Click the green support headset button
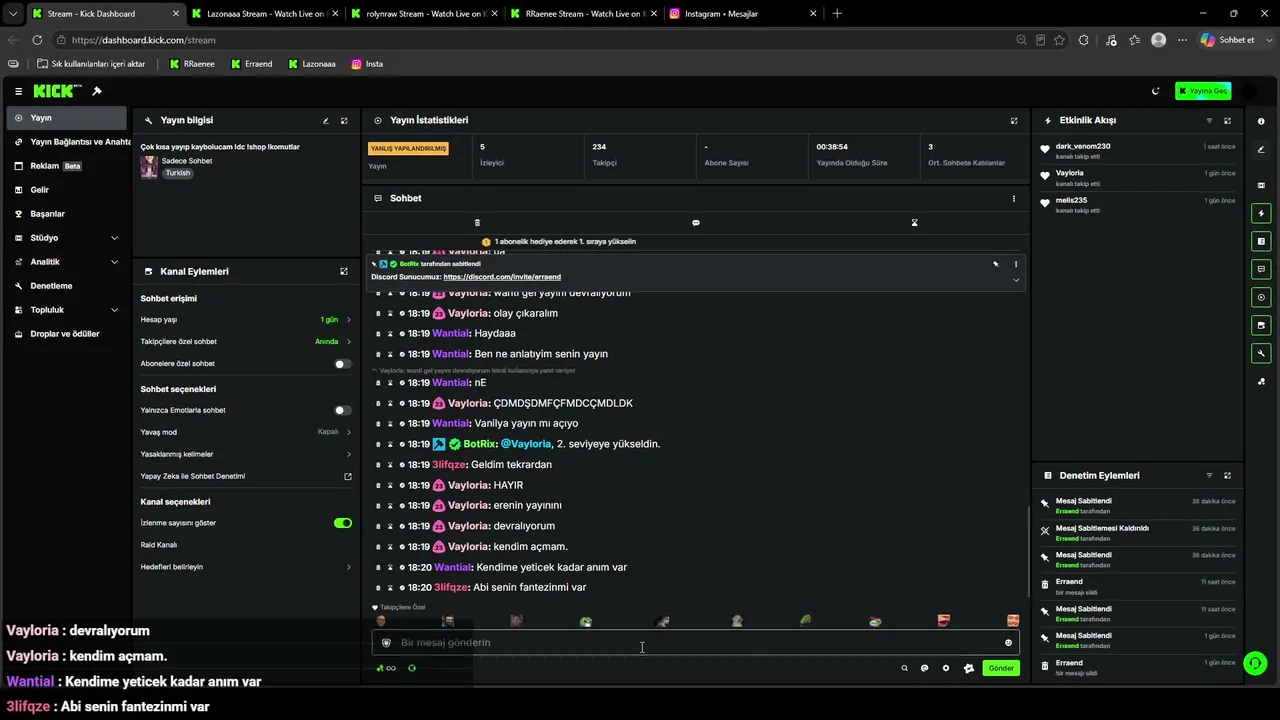The image size is (1280, 720). click(x=1254, y=663)
